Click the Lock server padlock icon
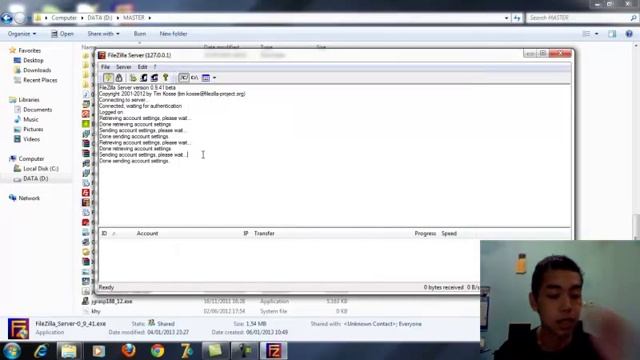The image size is (640, 360). [119, 78]
